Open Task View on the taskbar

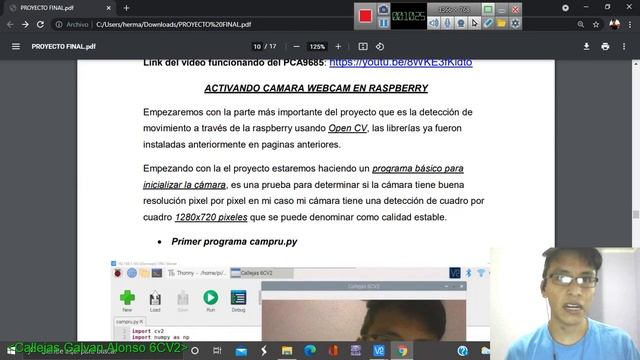point(217,351)
